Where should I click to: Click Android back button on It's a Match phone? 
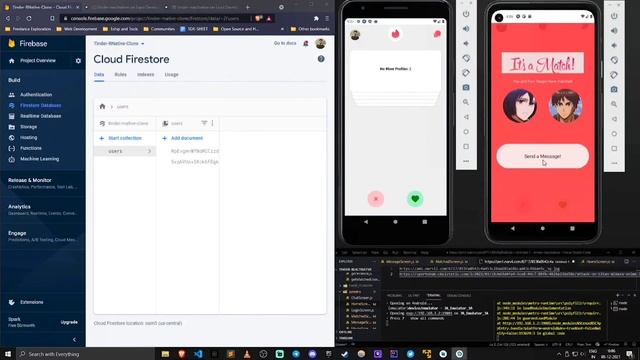click(x=513, y=229)
